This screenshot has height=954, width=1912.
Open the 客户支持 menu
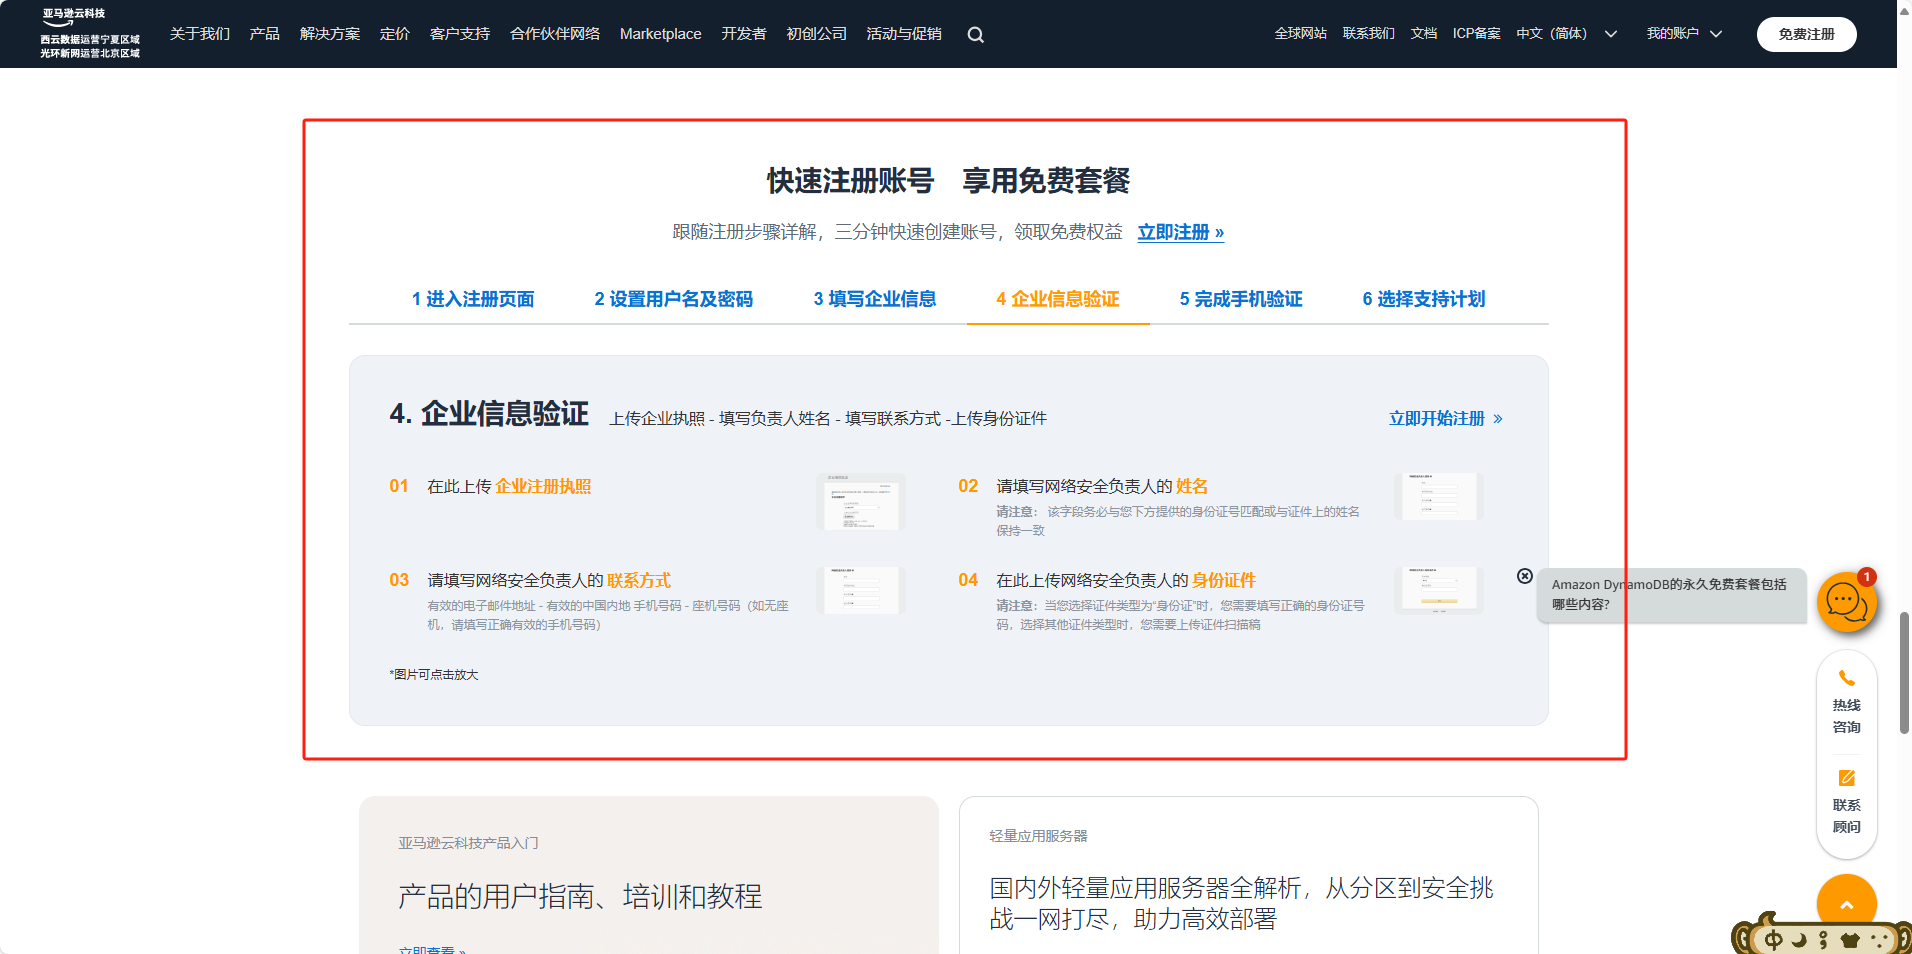coord(460,34)
